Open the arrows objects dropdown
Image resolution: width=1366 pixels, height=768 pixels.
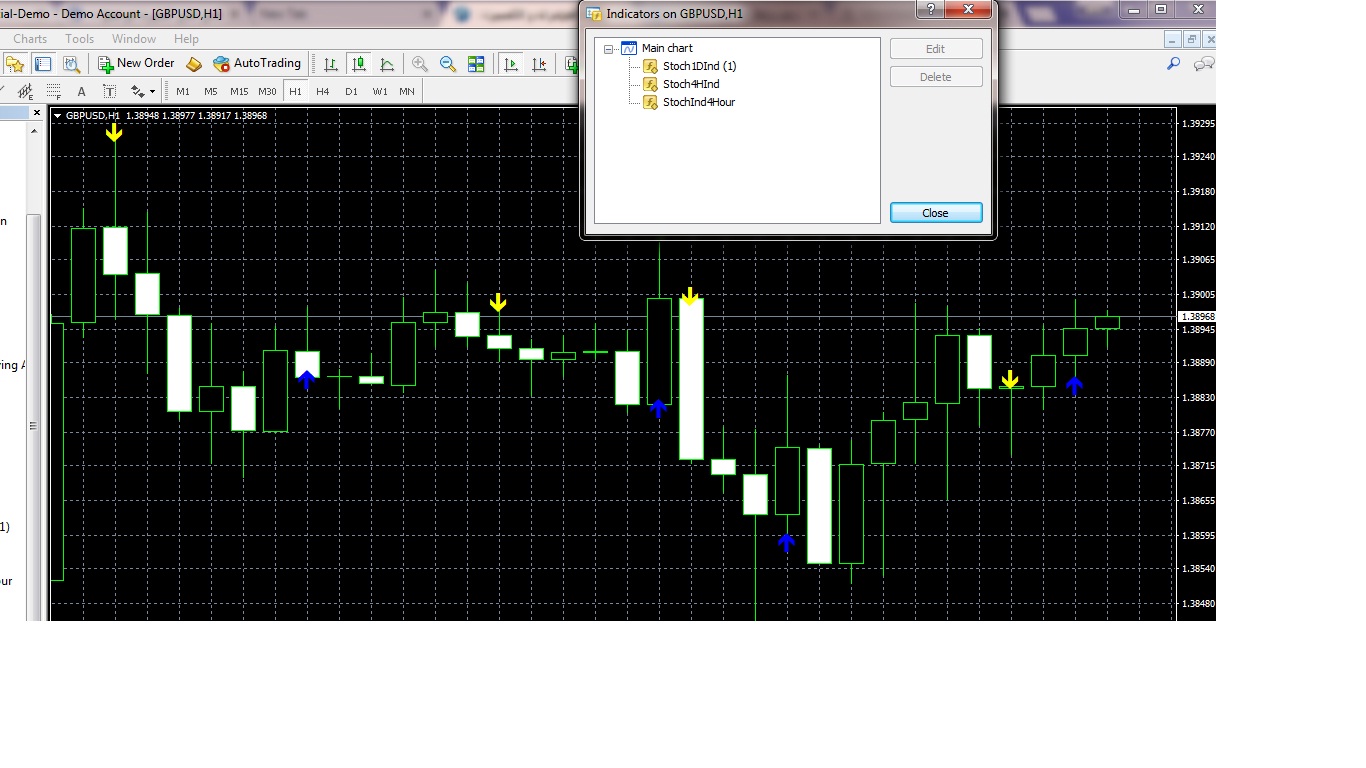[144, 91]
